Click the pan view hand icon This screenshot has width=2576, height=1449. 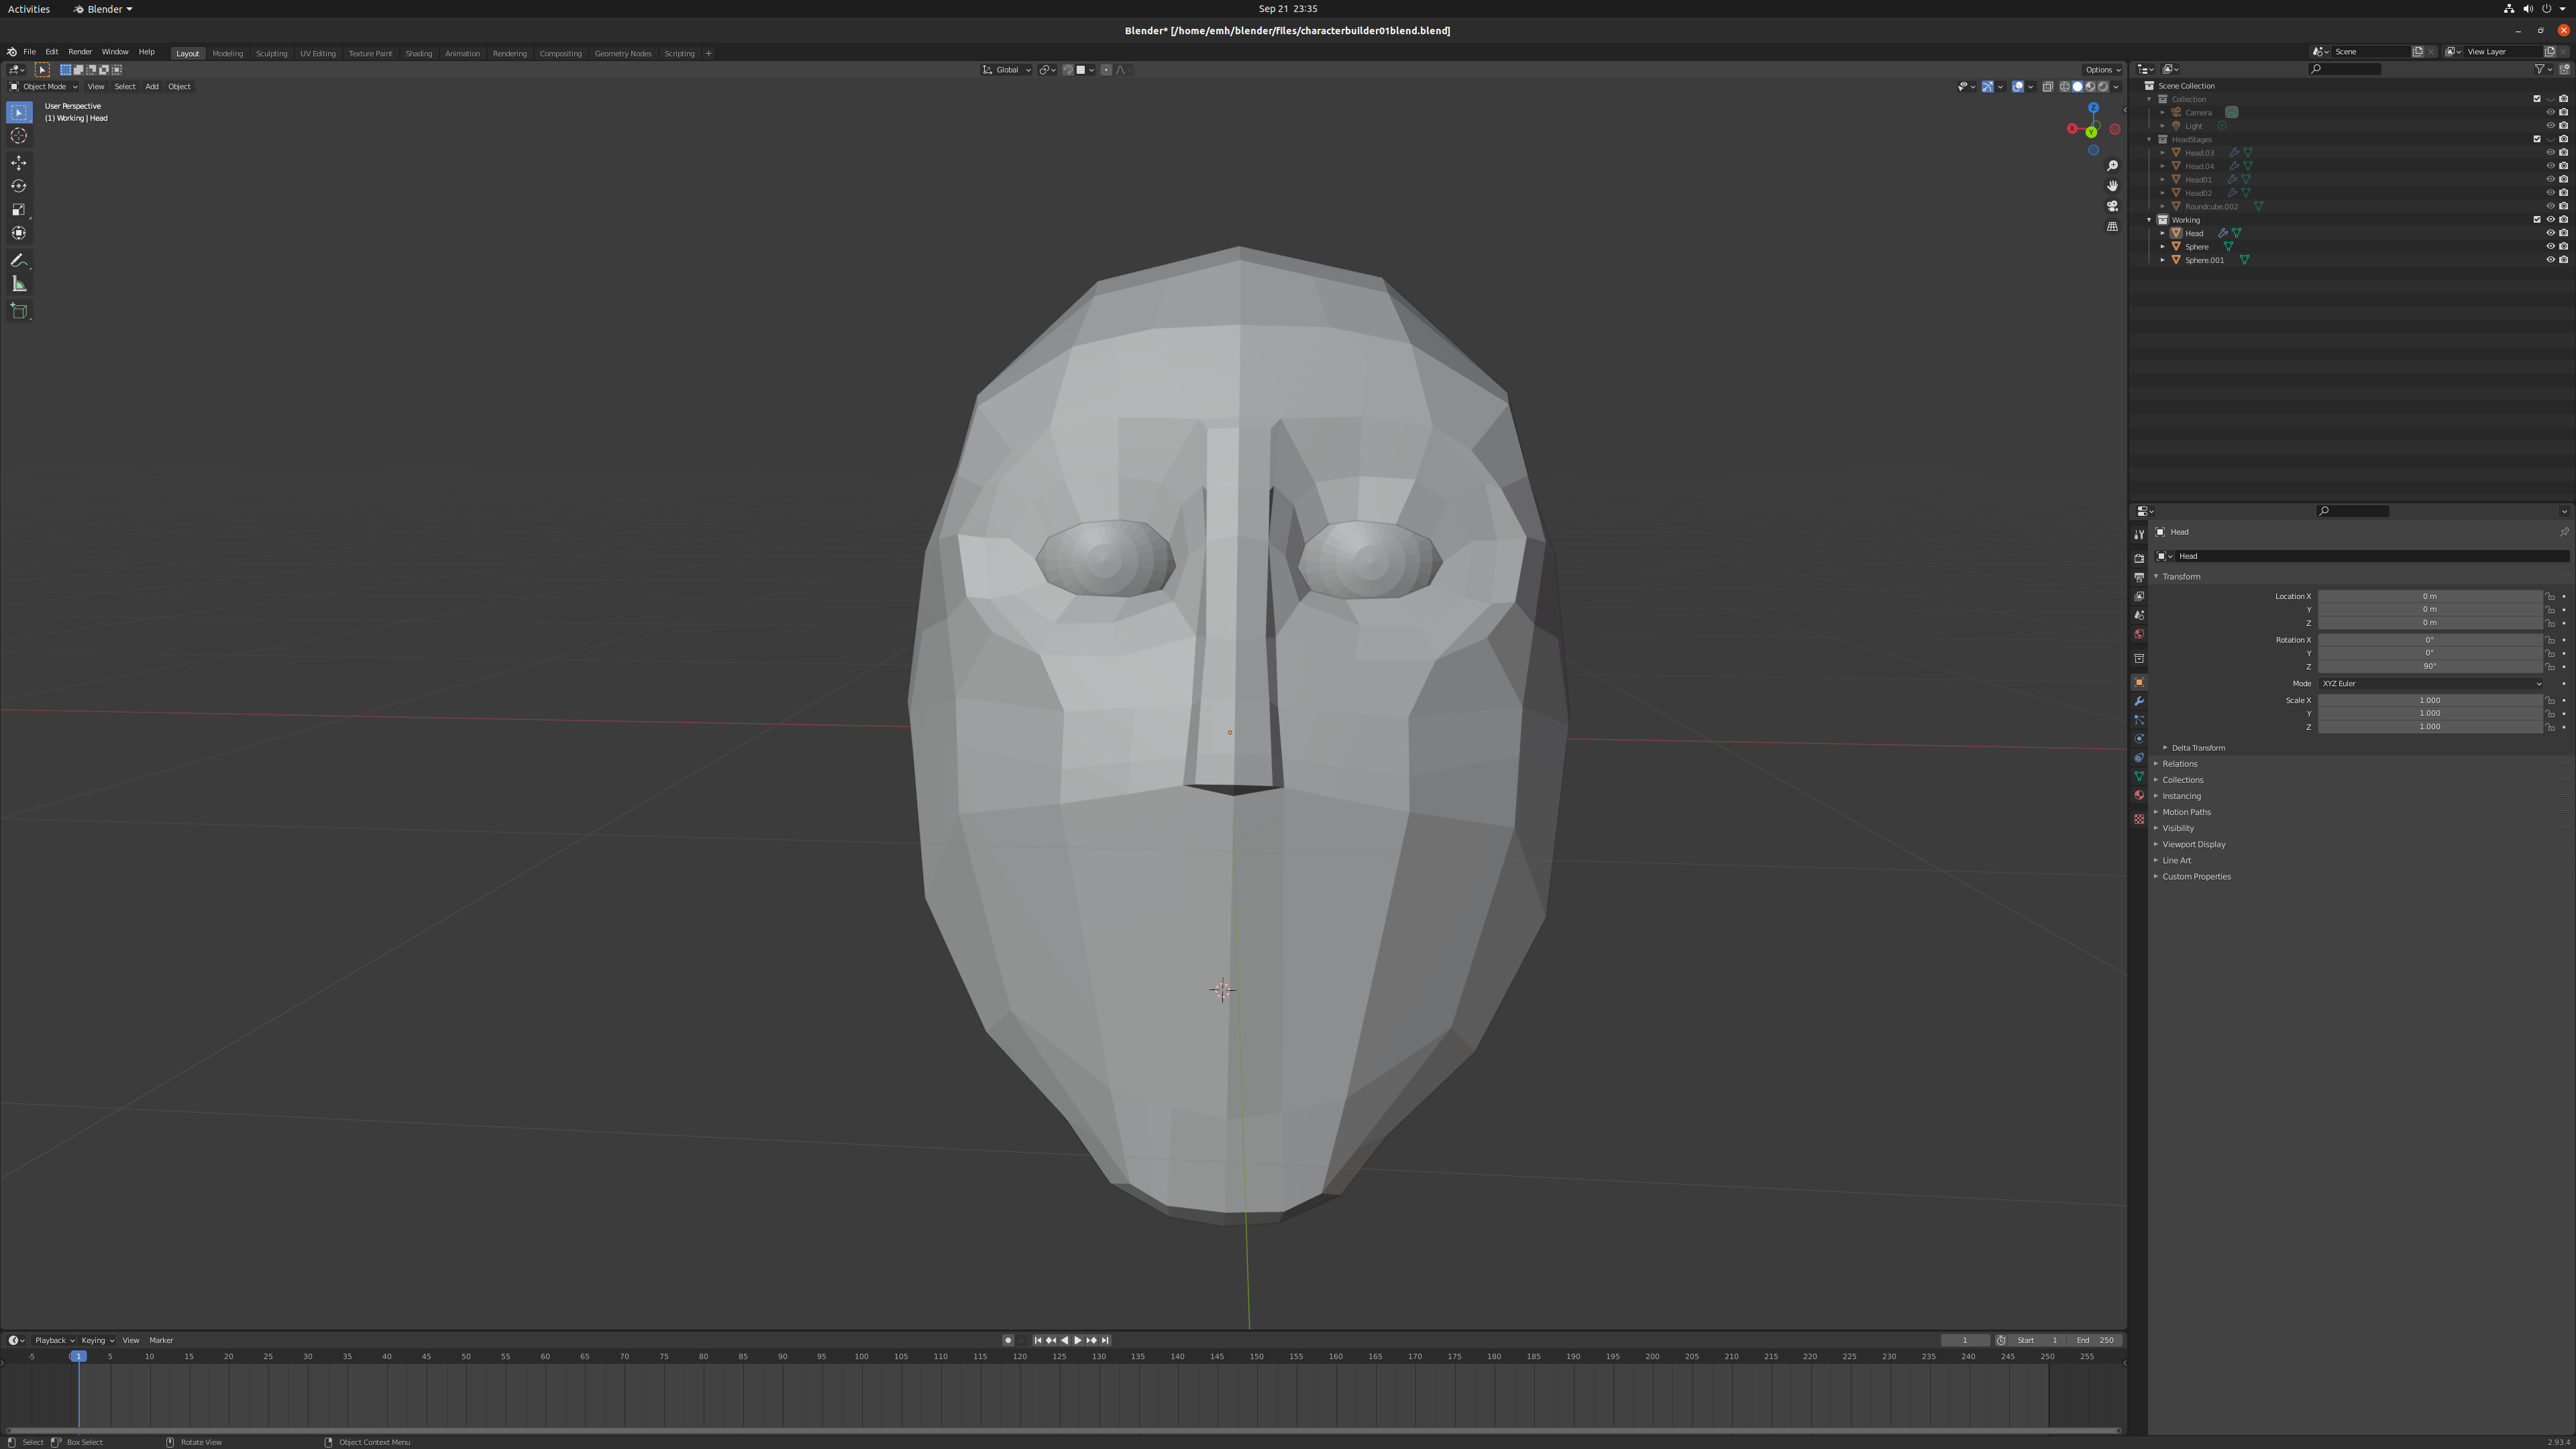(x=2112, y=186)
